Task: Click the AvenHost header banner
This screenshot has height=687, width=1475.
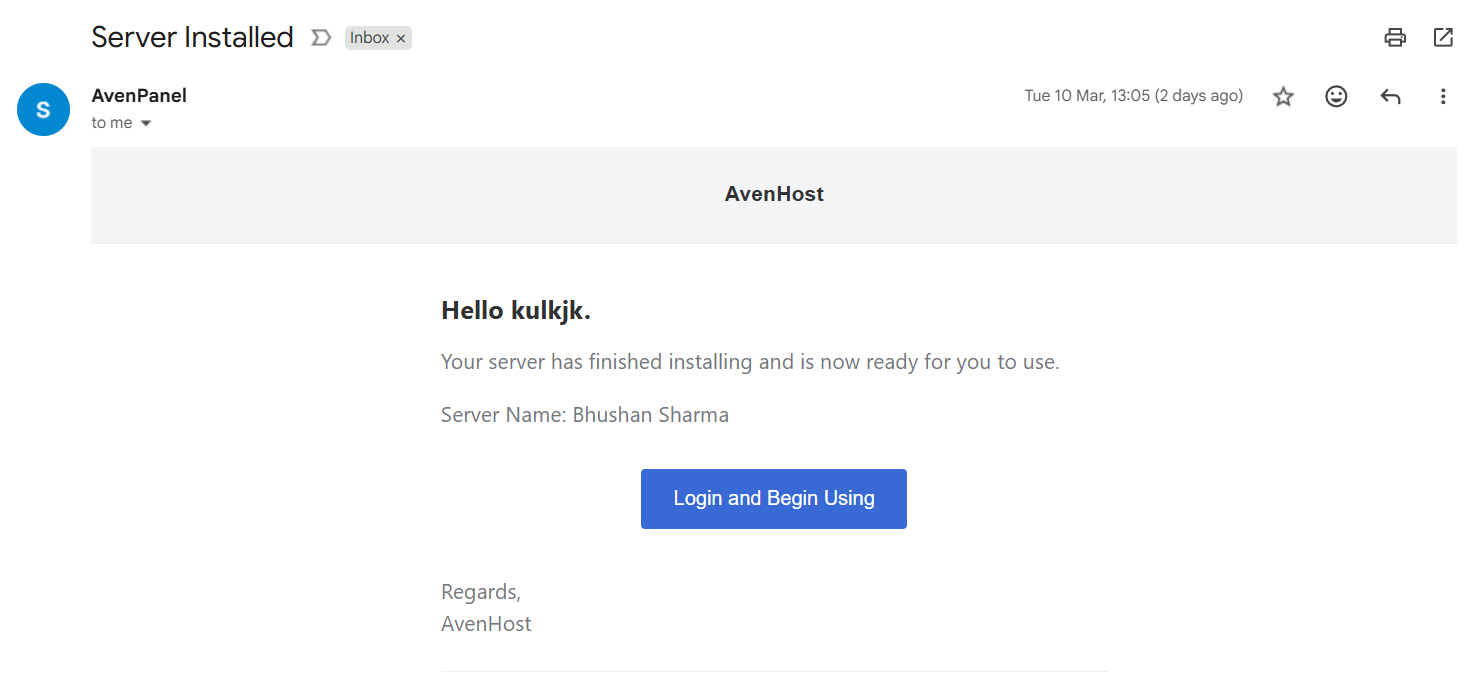Action: click(x=773, y=193)
